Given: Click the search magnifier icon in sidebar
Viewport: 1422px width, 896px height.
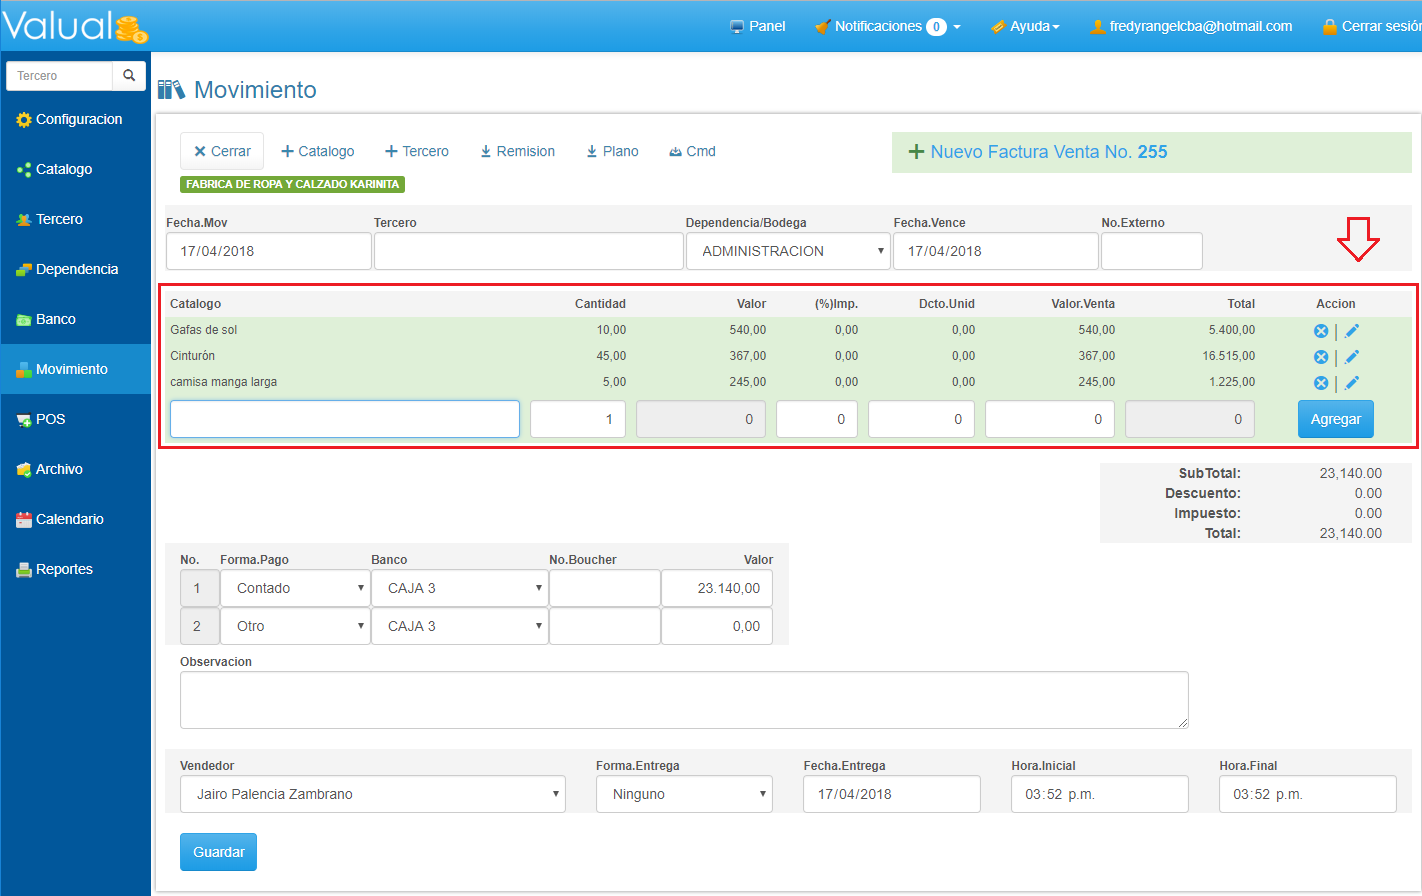Looking at the screenshot, I should [x=129, y=76].
